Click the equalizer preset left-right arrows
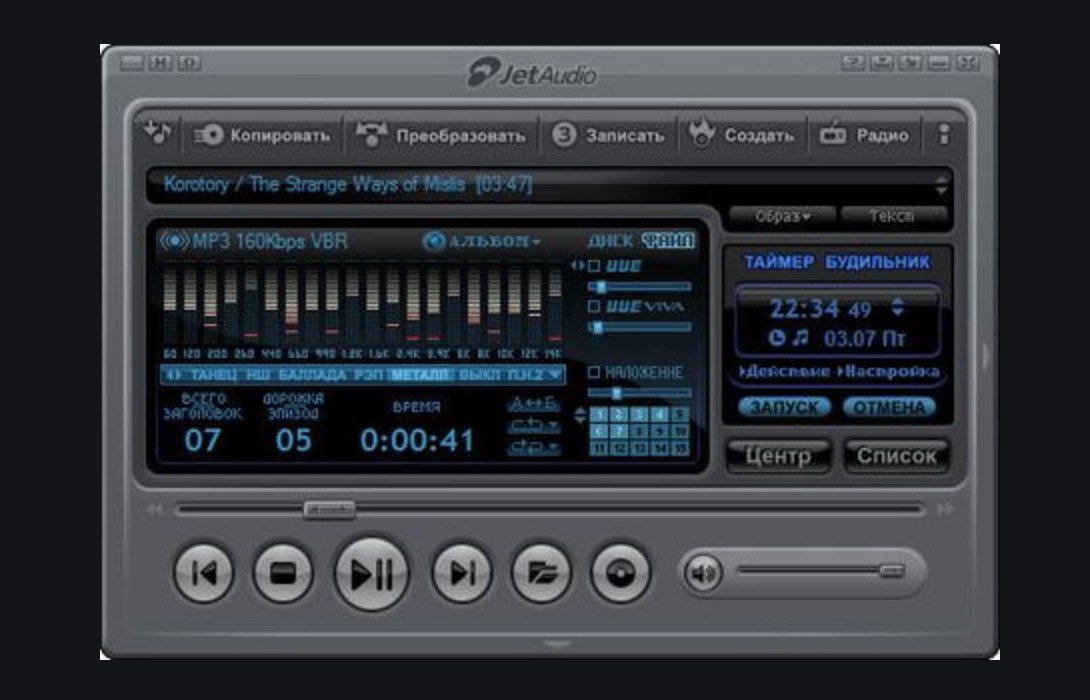The image size is (1090, 700). tap(174, 375)
